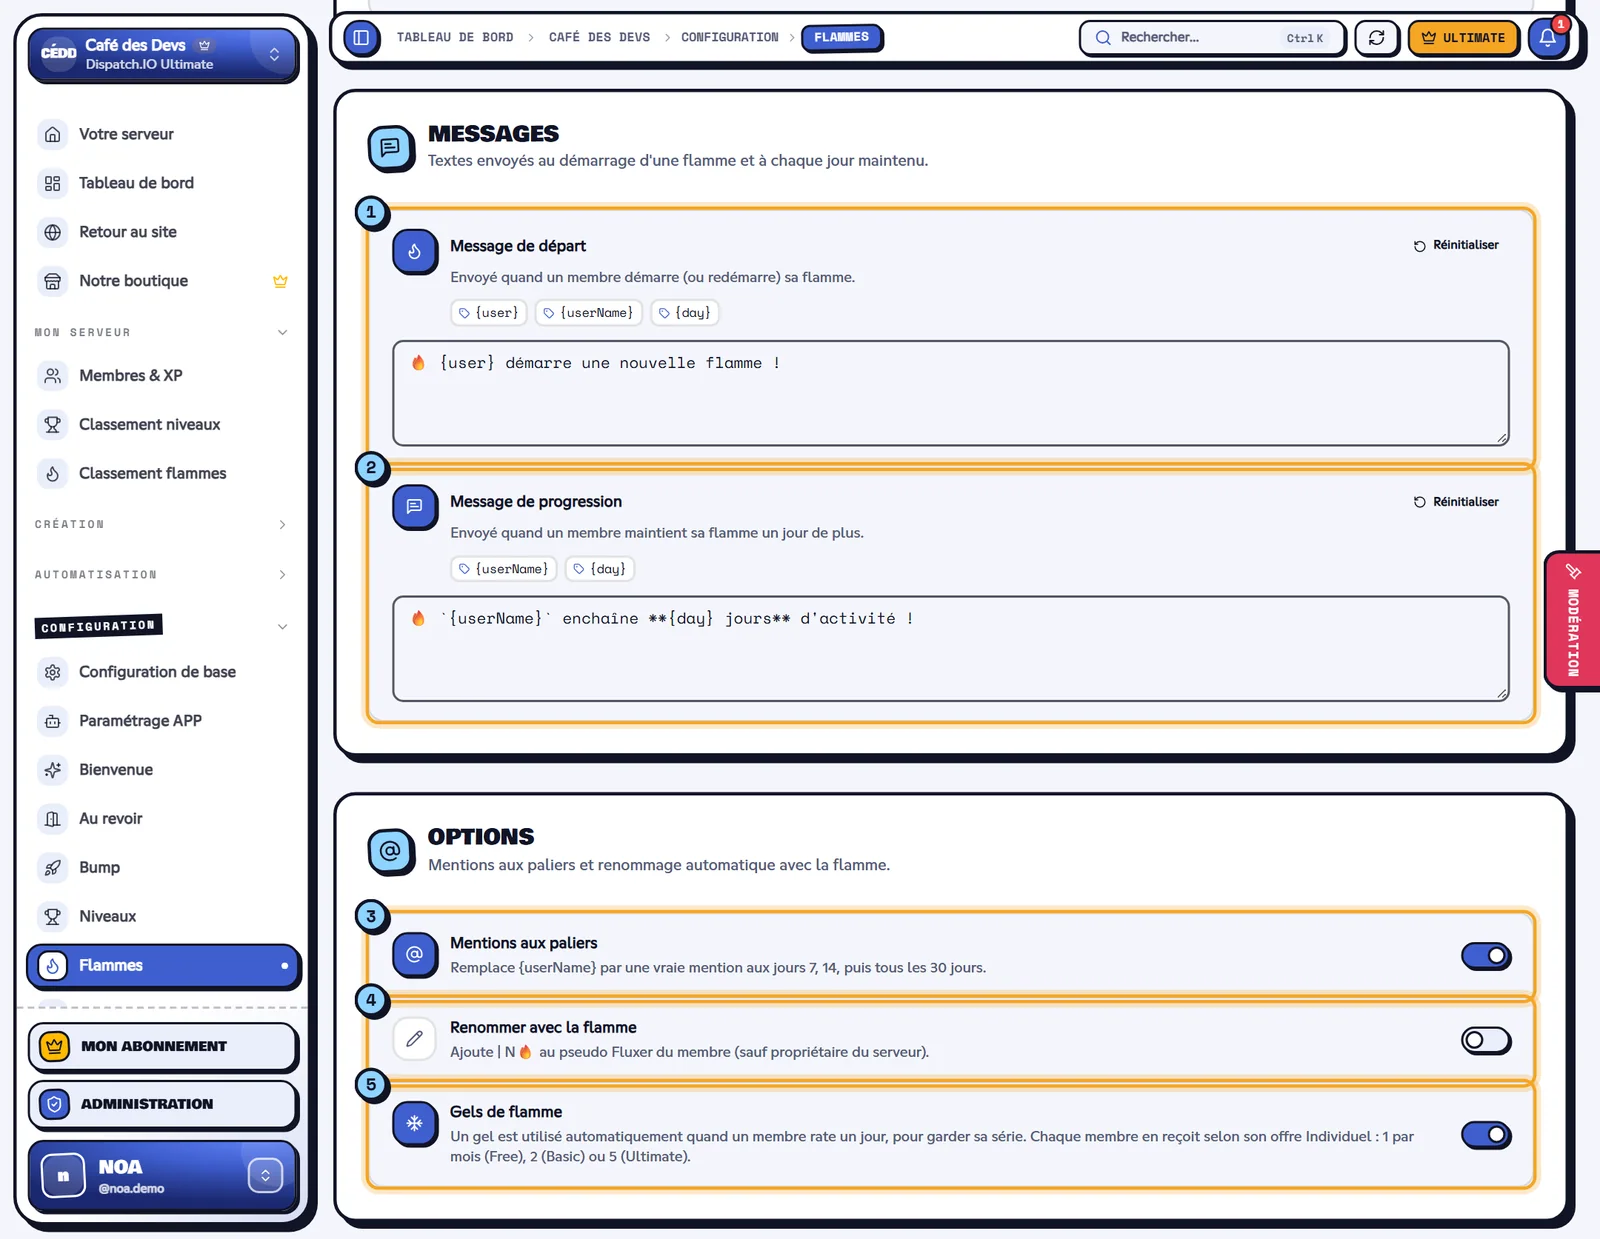Click the Au revoir door icon
The height and width of the screenshot is (1239, 1600).
53,819
